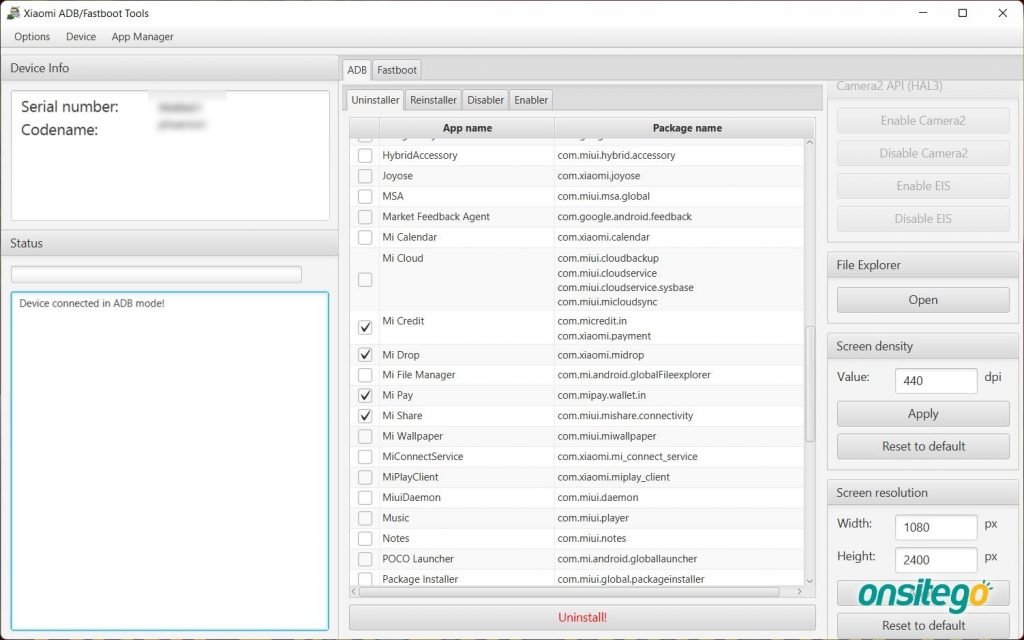The height and width of the screenshot is (640, 1024).
Task: Check the Mi File Manager checkbox
Action: click(x=365, y=375)
